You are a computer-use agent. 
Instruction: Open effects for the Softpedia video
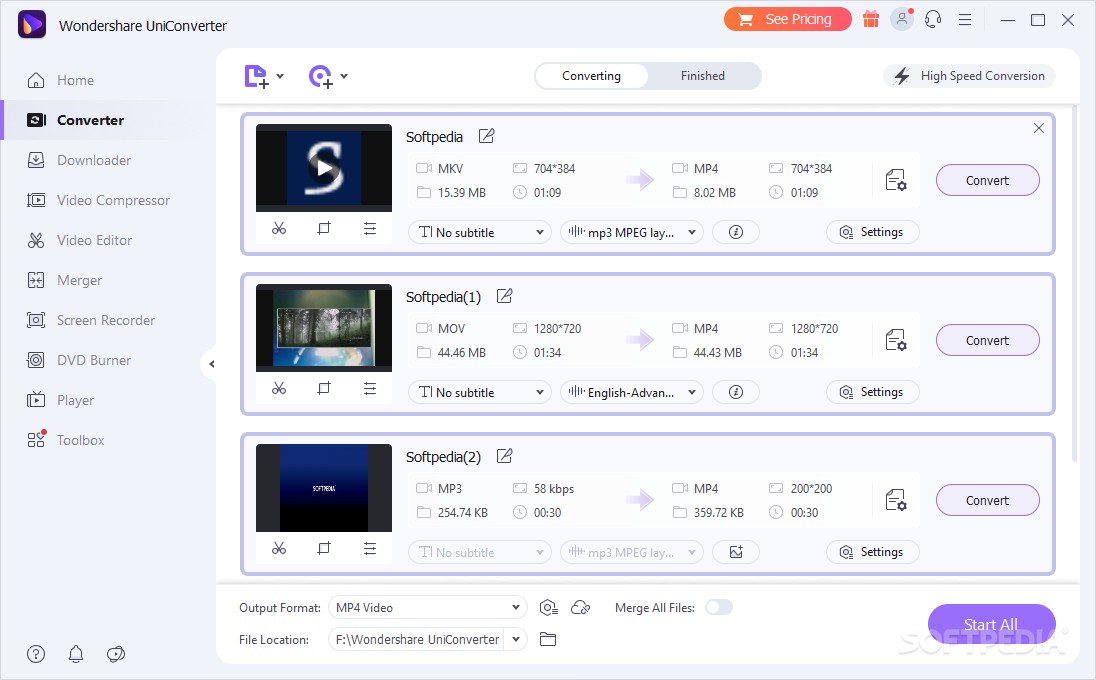[x=370, y=229]
